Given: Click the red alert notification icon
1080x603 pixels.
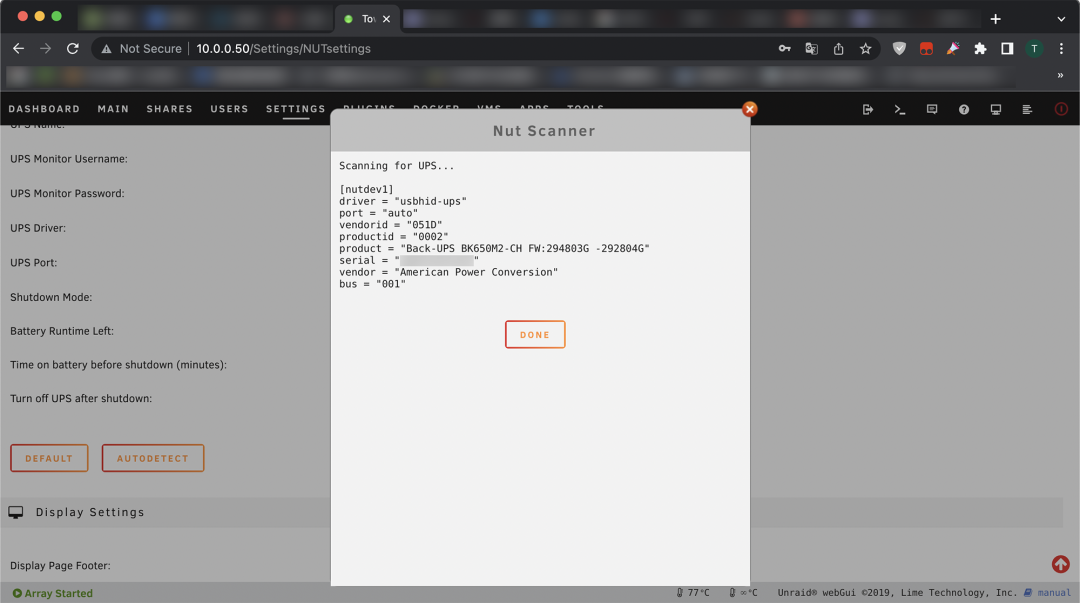Looking at the screenshot, I should click(1061, 109).
